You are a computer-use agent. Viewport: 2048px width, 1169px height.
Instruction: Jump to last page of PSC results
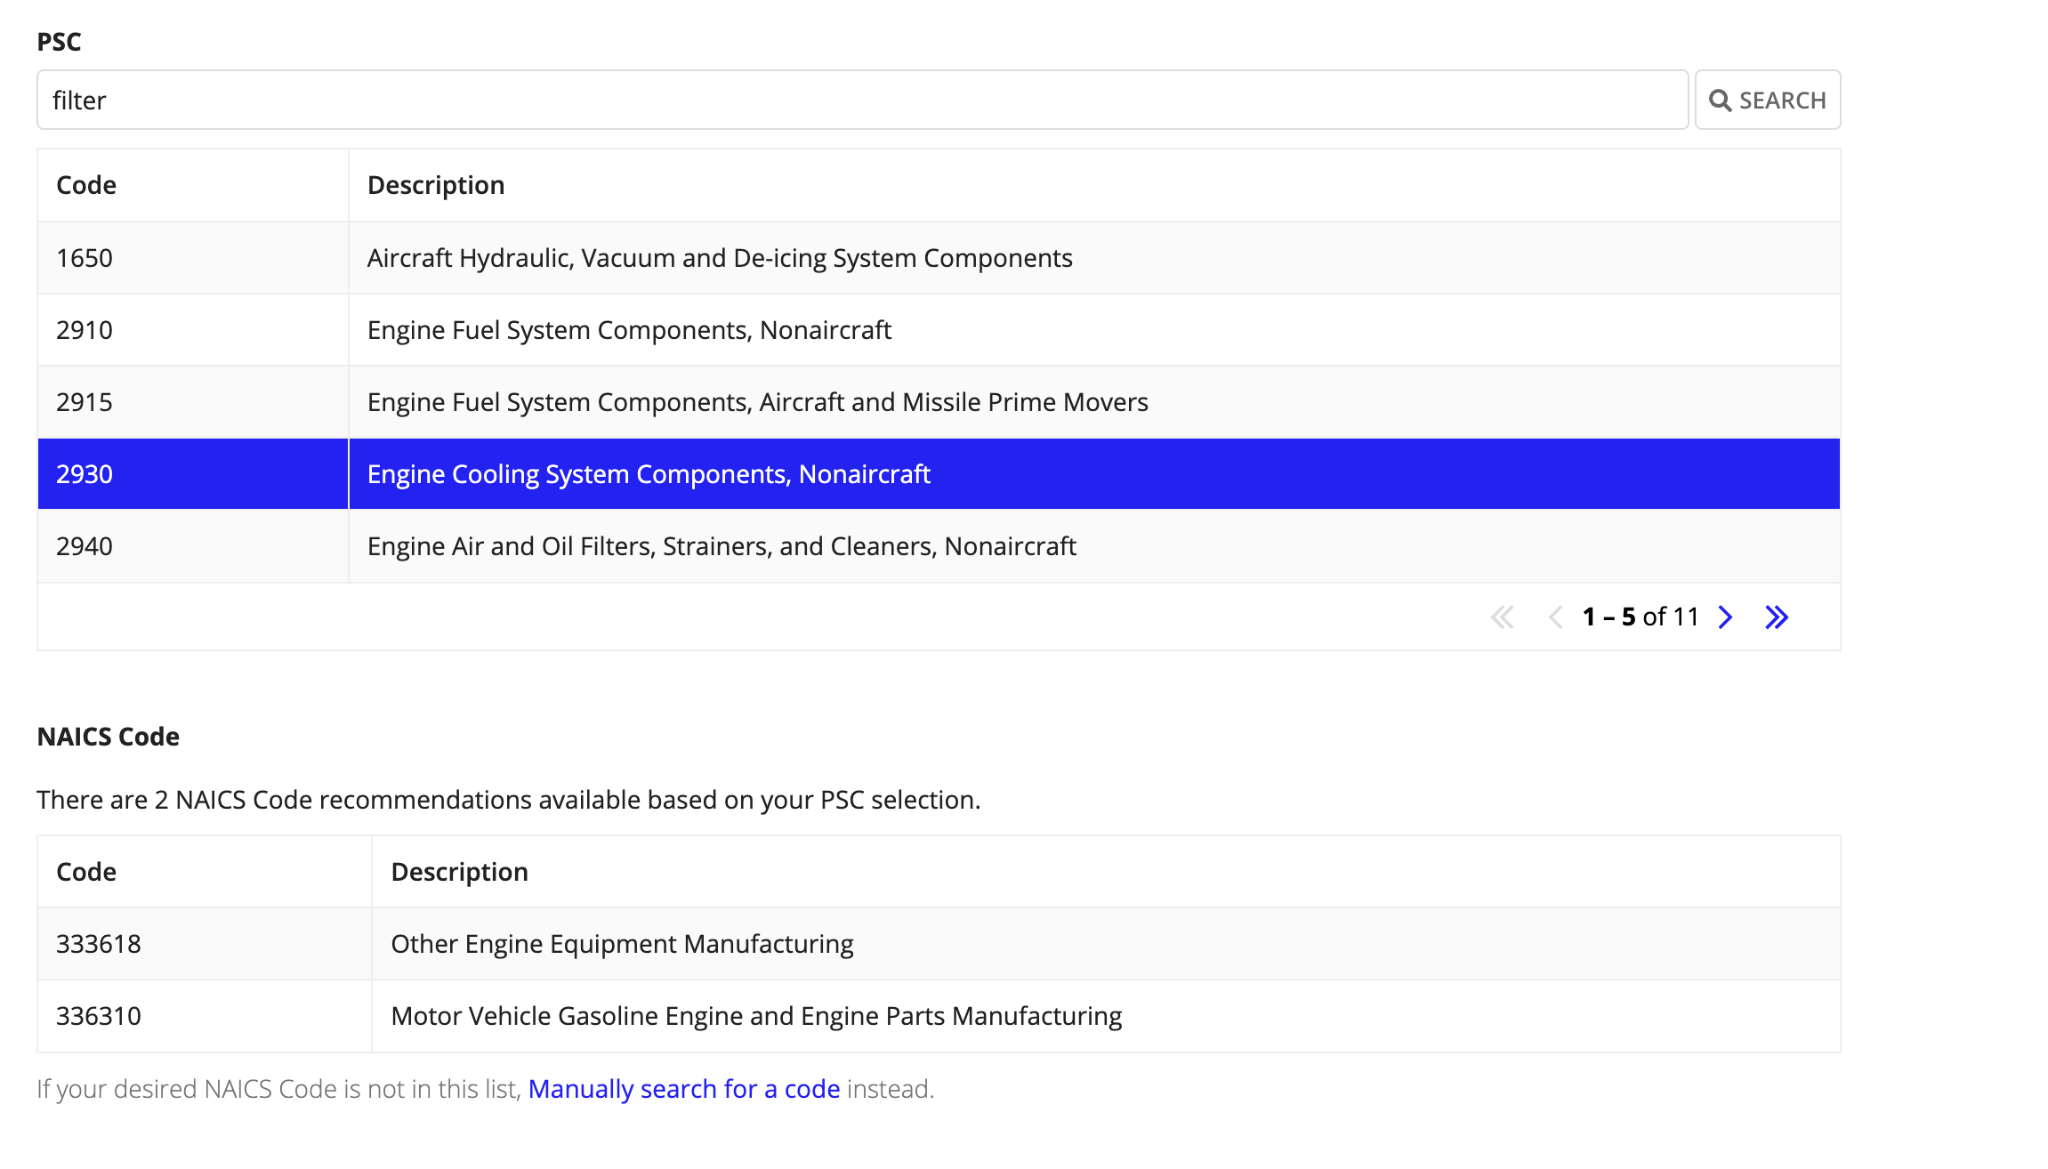[x=1777, y=617]
